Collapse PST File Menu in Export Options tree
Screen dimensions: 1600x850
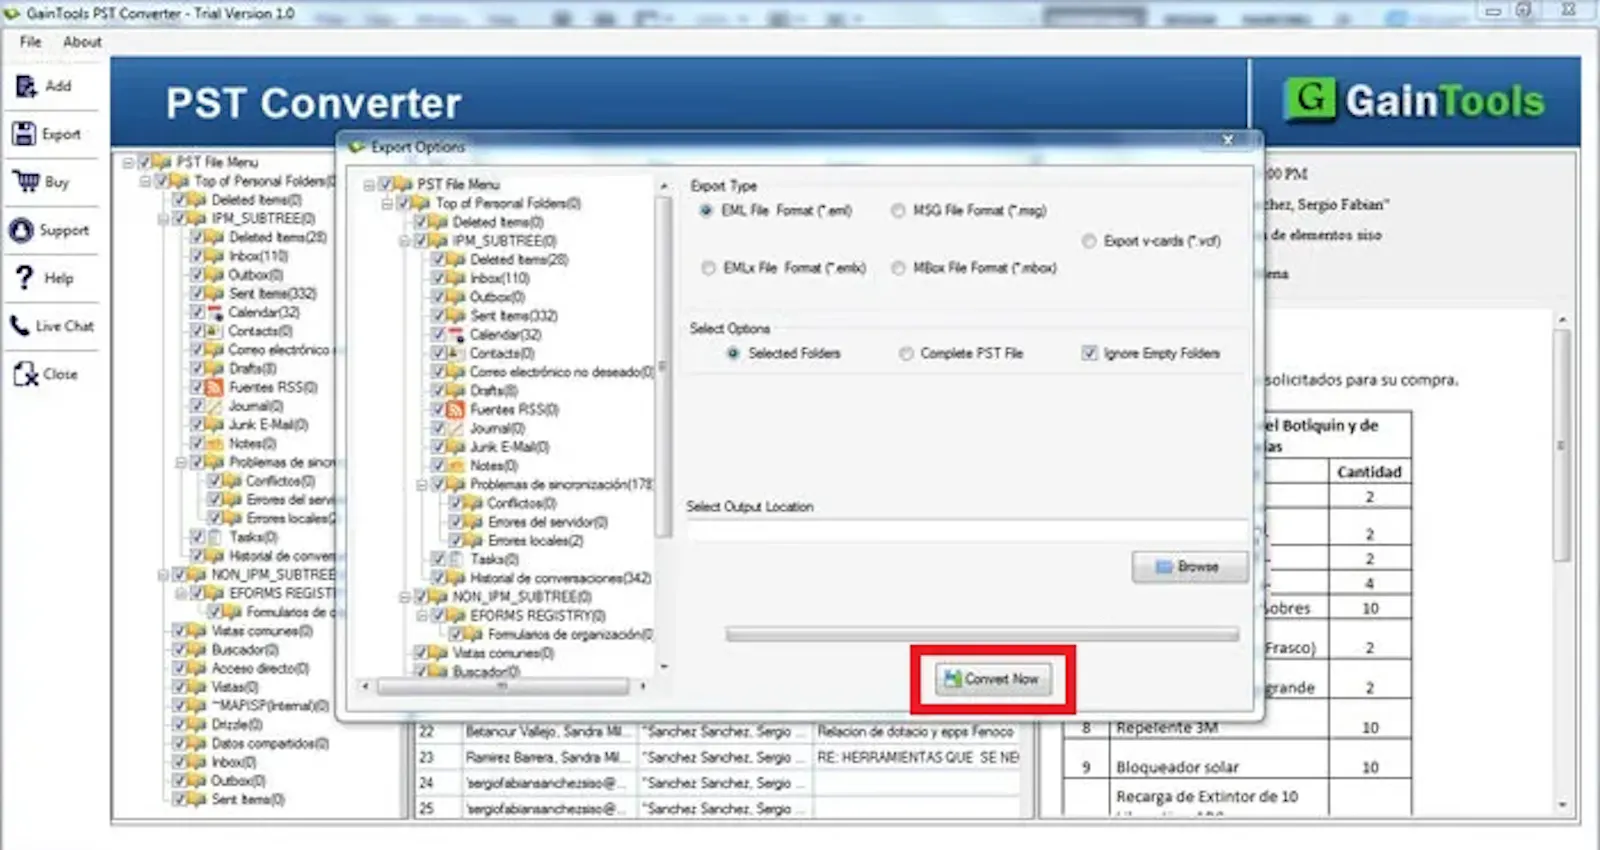369,185
